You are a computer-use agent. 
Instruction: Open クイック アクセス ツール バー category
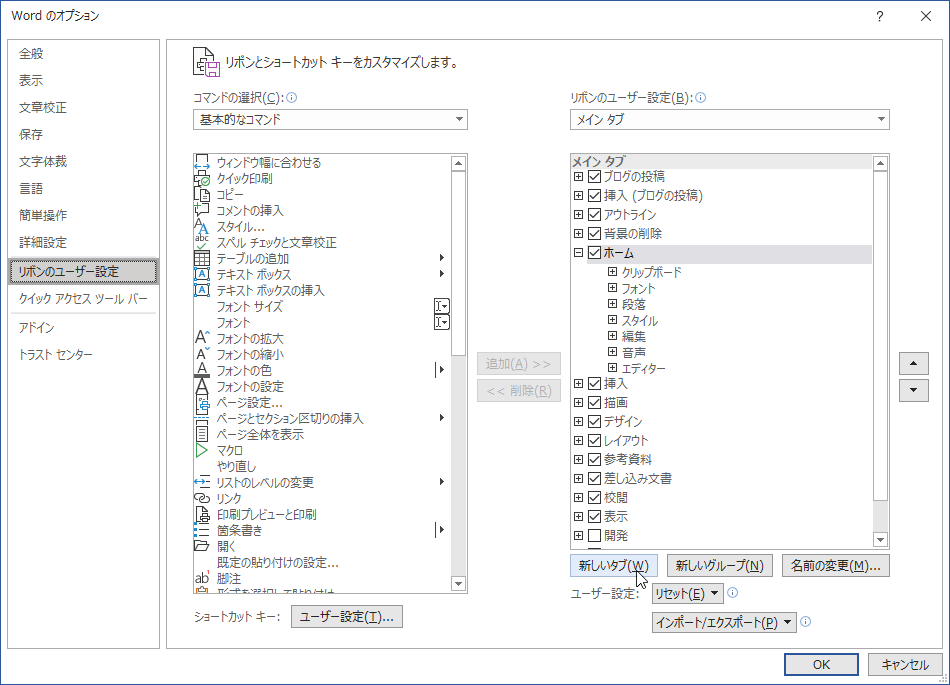[x=83, y=299]
